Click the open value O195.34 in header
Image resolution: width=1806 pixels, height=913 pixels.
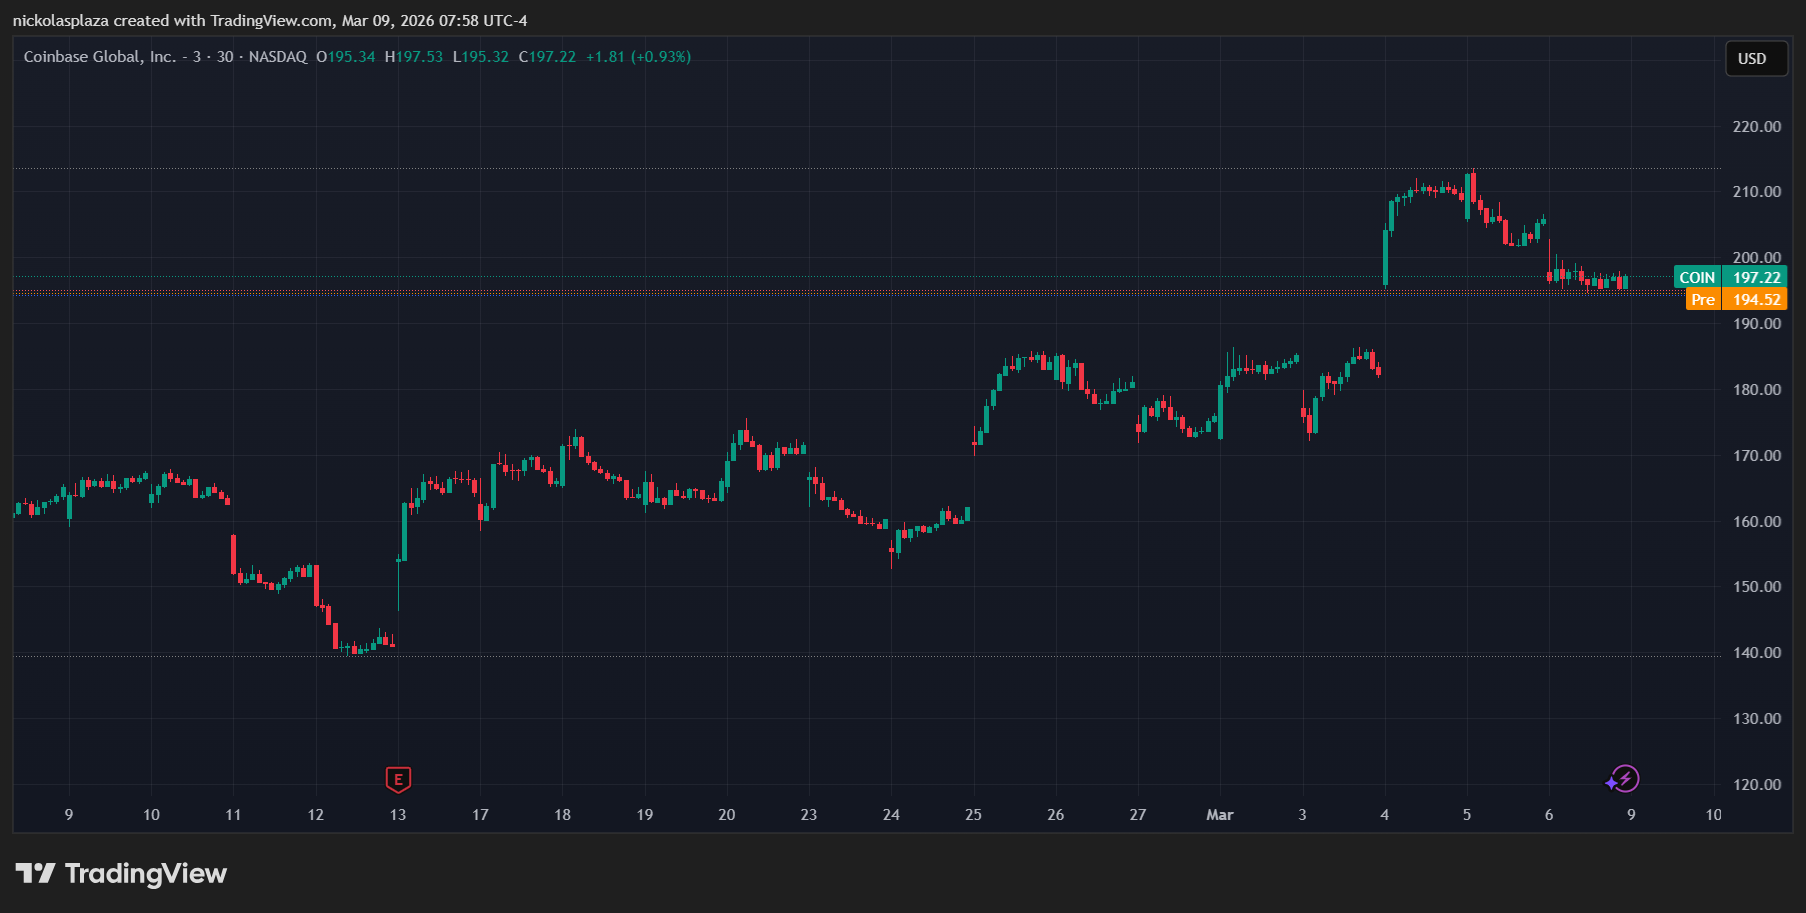[x=346, y=57]
